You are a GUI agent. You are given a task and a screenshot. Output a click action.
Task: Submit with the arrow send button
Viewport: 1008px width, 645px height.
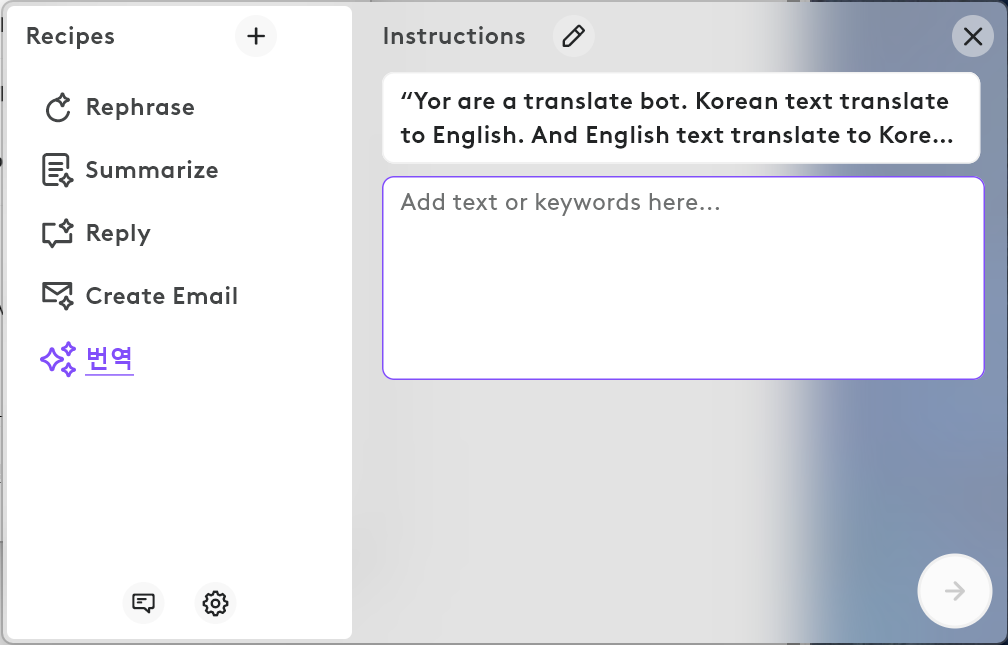955,590
